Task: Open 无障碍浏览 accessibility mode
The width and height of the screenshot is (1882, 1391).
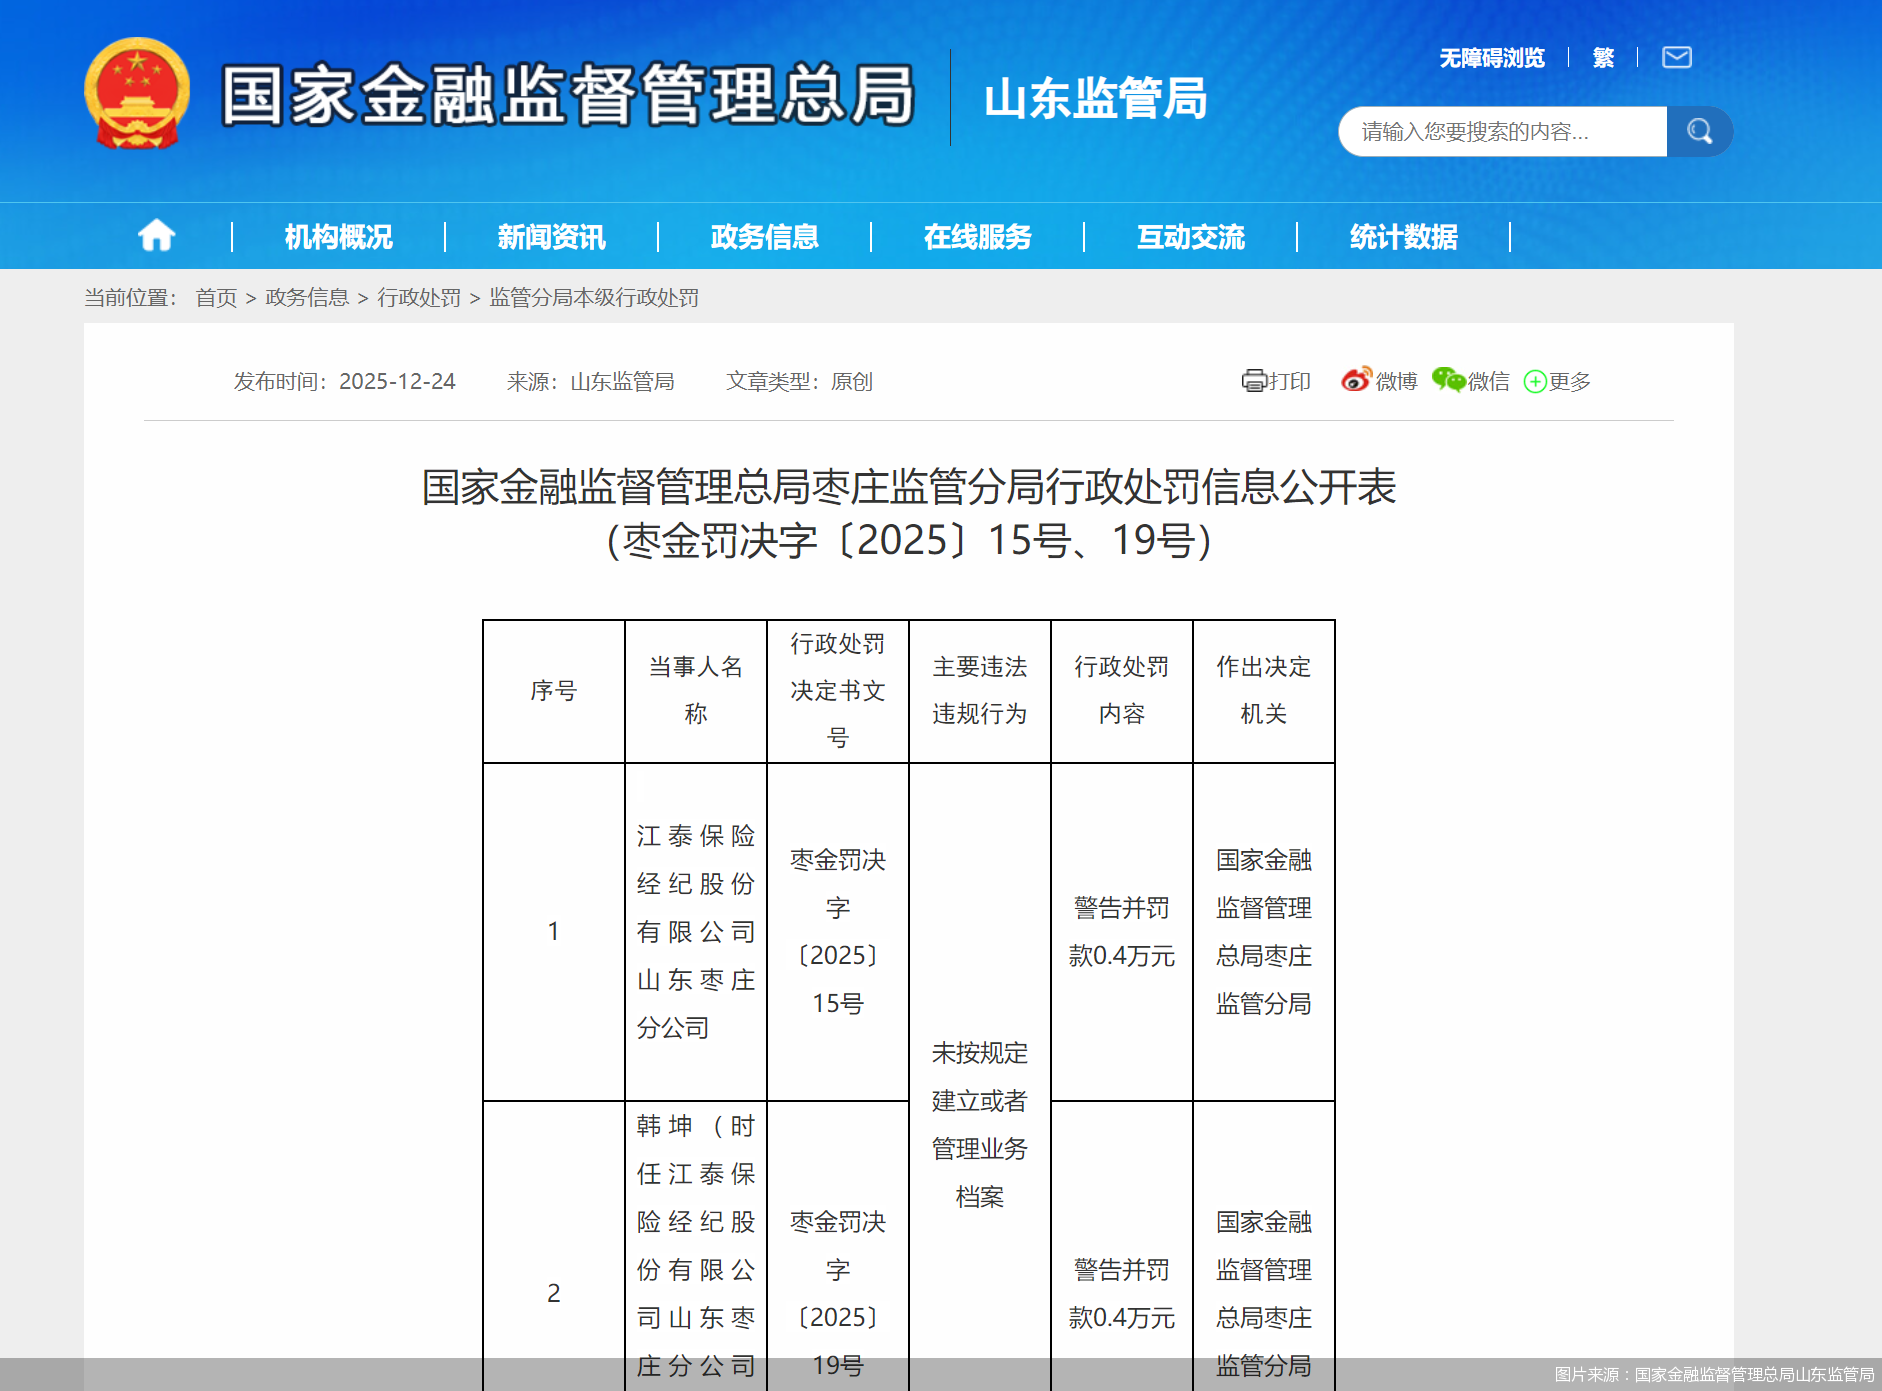Action: click(1491, 57)
